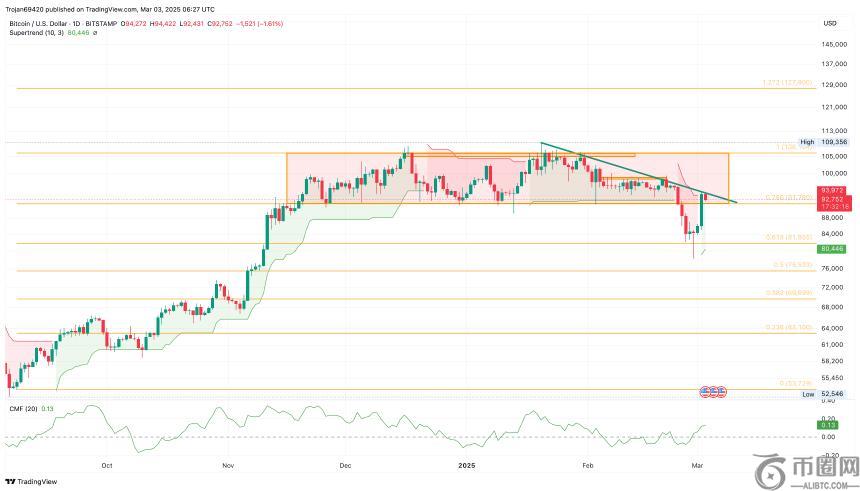Click the 2025 label on the time axis
The image size is (860, 491).
[x=465, y=465]
